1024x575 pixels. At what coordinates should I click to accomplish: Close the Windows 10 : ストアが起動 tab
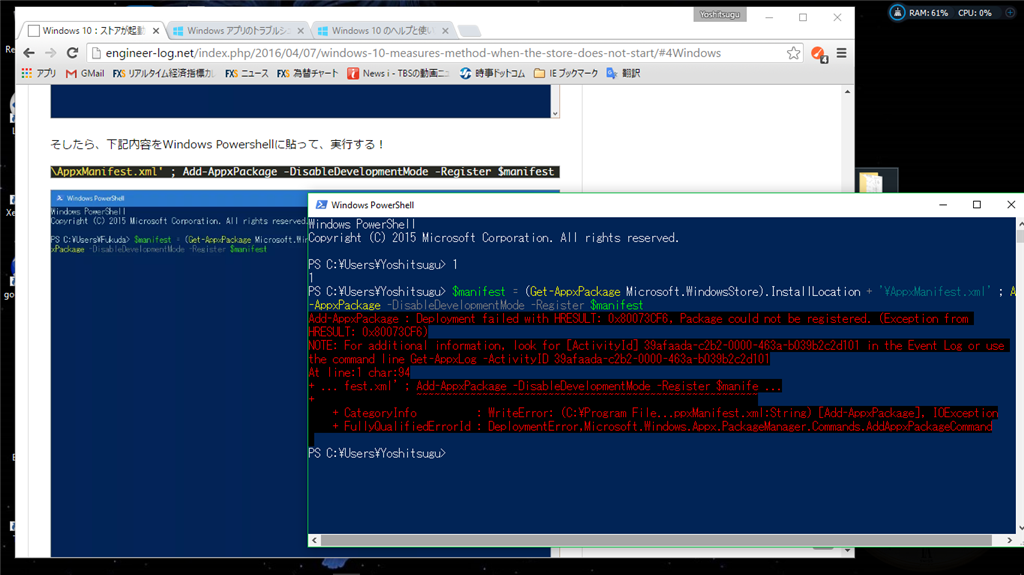[x=155, y=31]
